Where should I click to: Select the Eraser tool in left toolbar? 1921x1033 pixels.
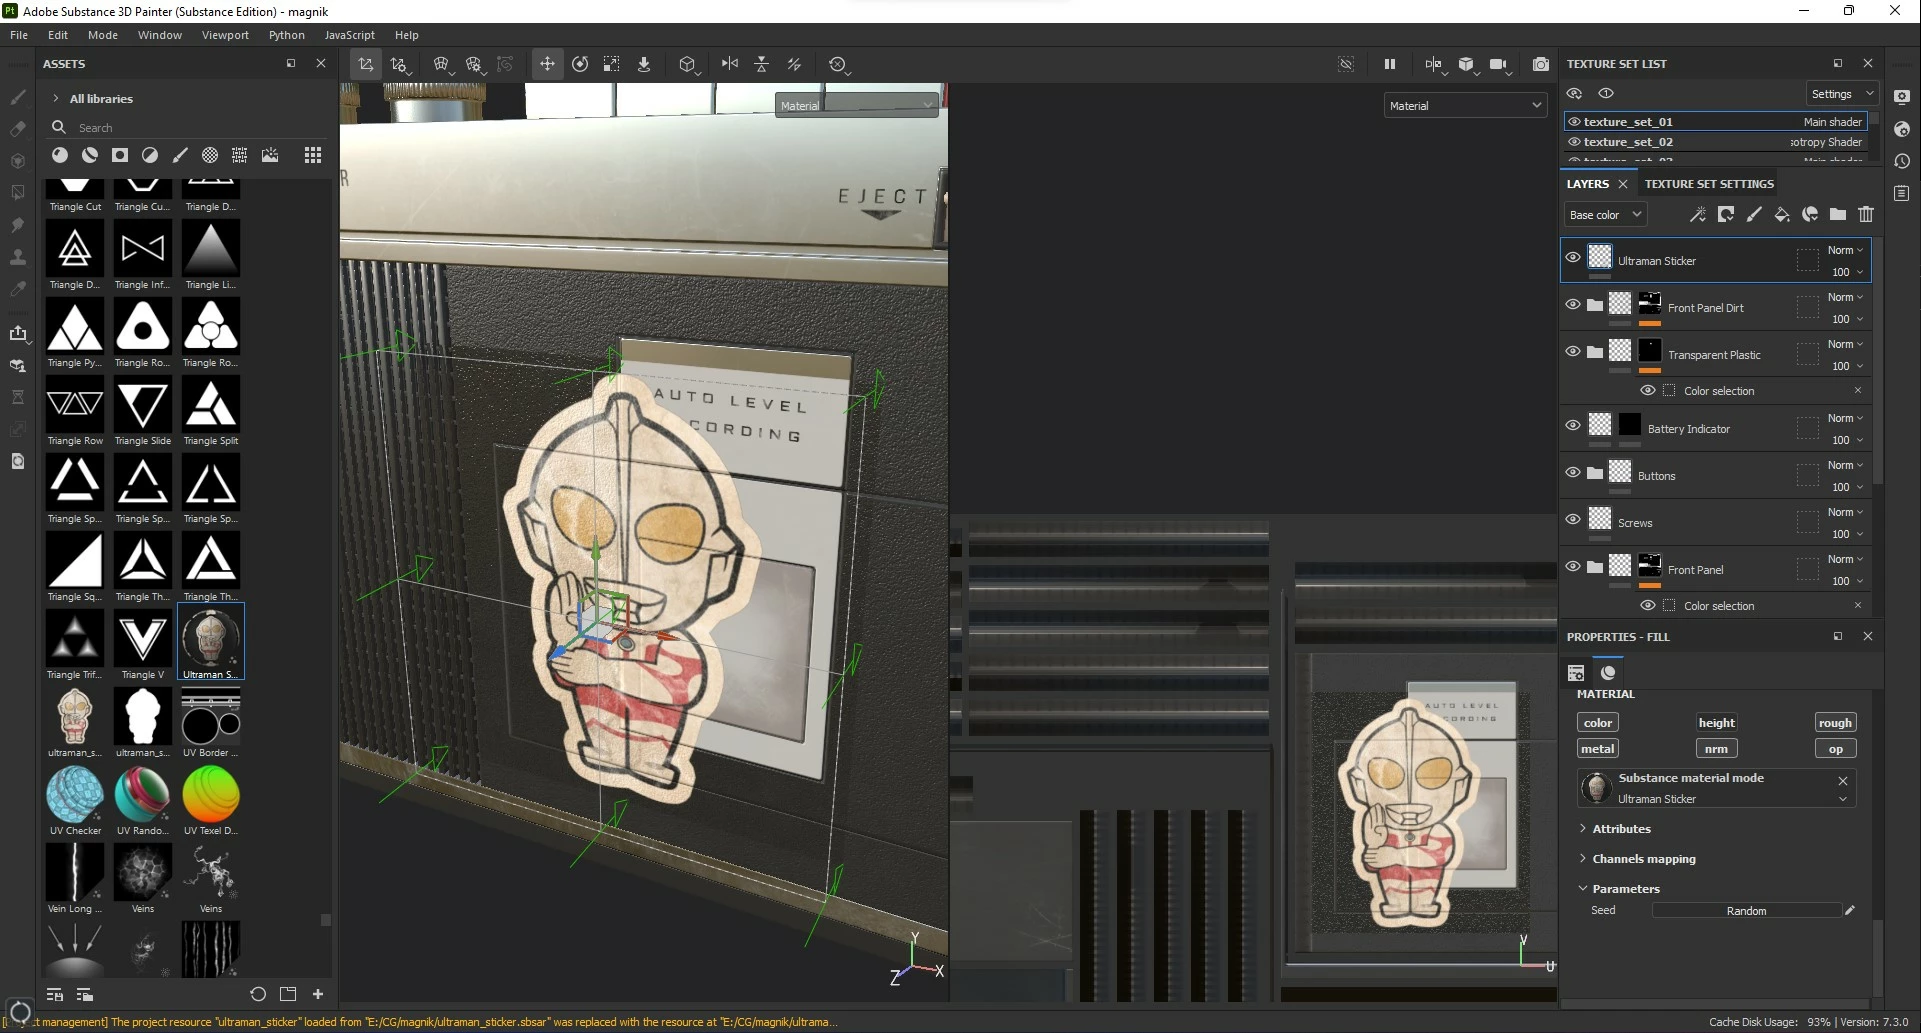(17, 129)
